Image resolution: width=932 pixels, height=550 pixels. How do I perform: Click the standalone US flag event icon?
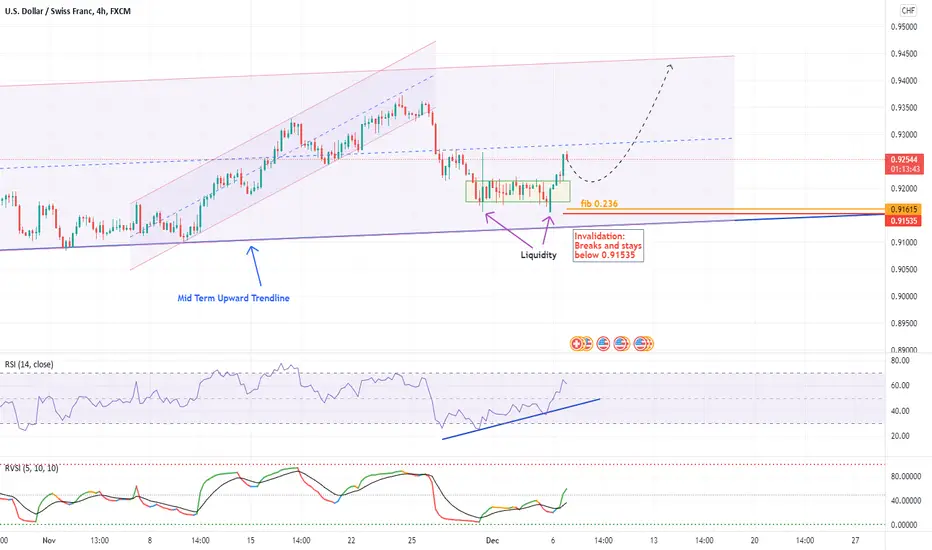click(603, 343)
